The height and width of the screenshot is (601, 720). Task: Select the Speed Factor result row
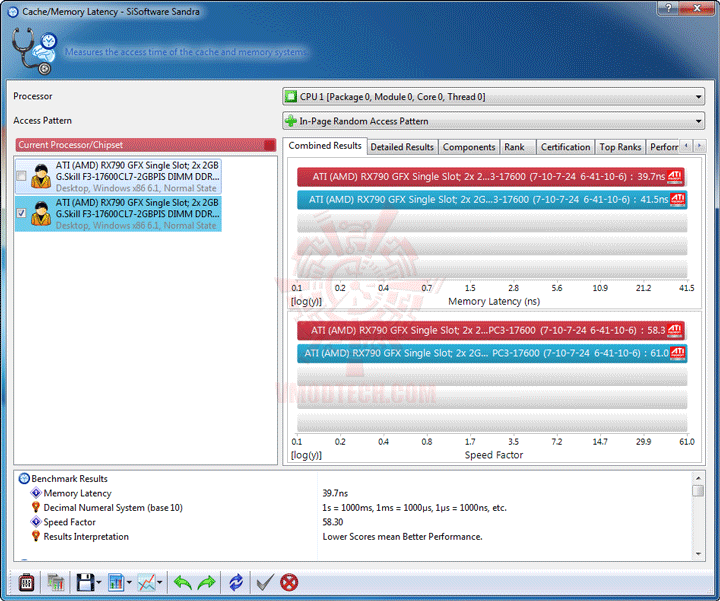click(354, 522)
